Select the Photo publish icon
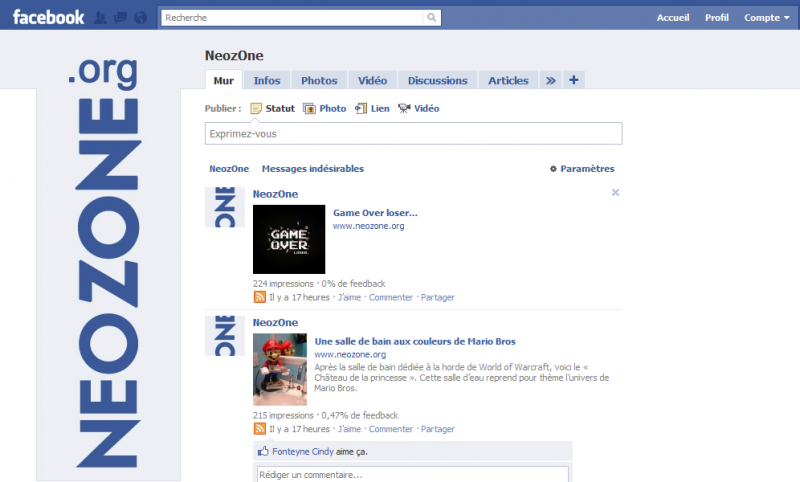This screenshot has height=482, width=800. point(310,108)
